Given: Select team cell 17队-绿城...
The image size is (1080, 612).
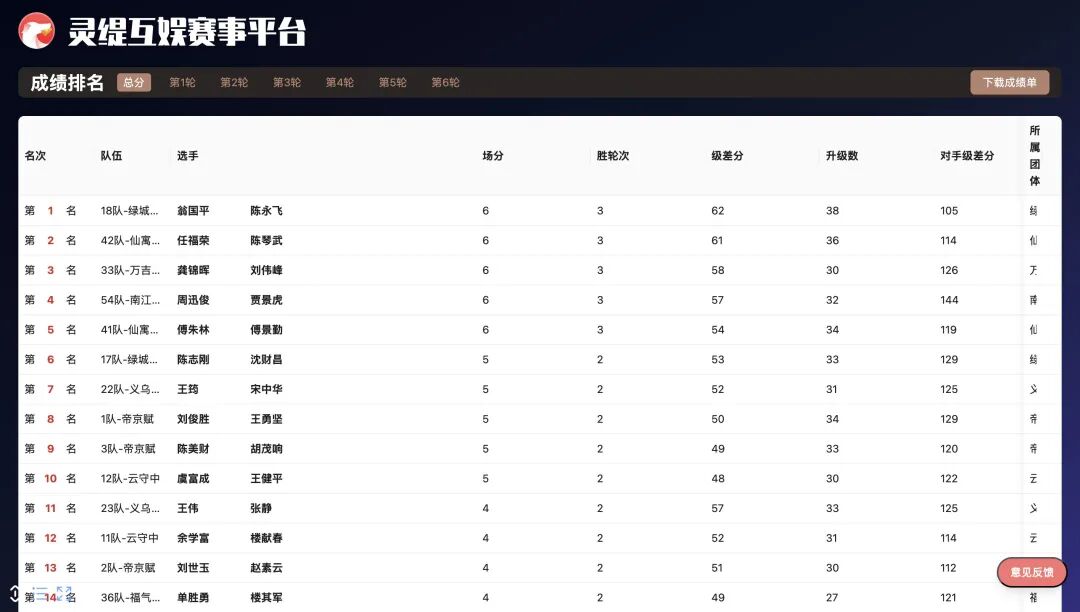Looking at the screenshot, I should click(129, 359).
